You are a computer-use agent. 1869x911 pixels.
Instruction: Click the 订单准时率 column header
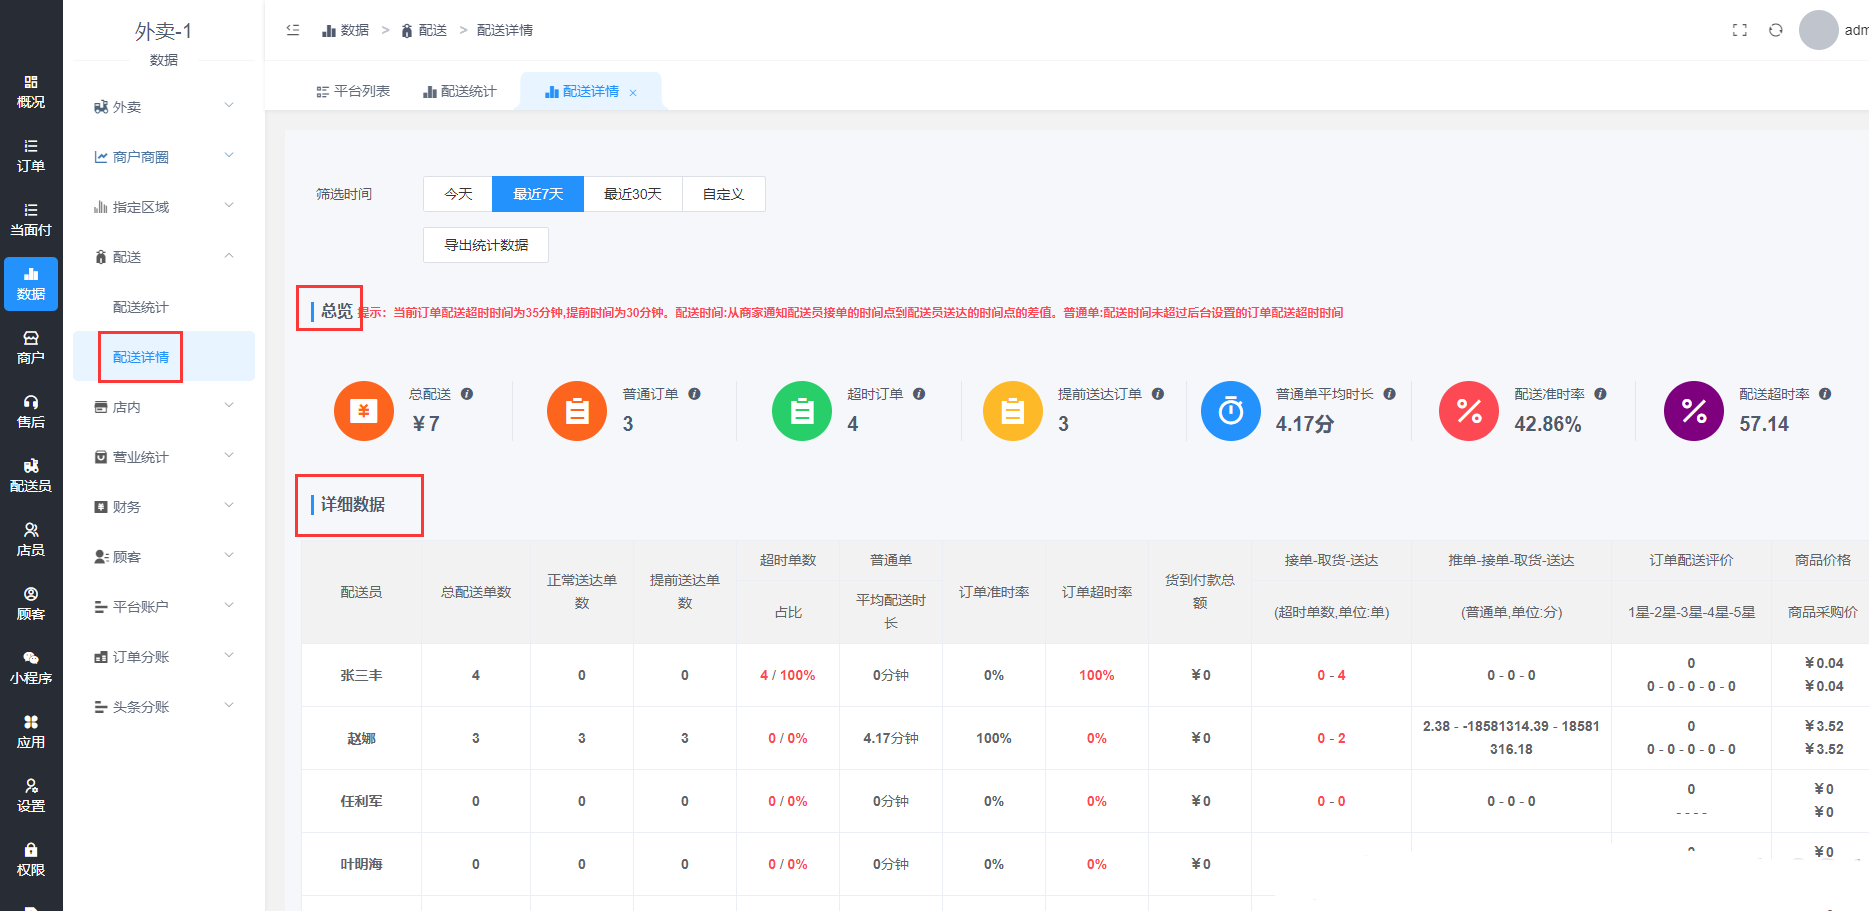(x=994, y=592)
